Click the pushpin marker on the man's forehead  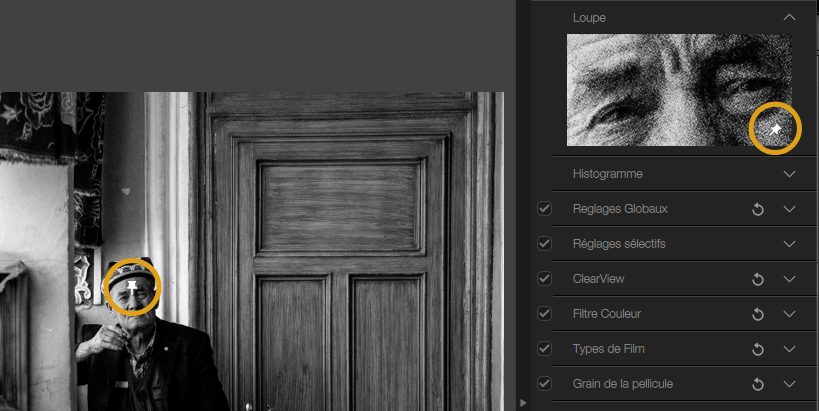click(132, 287)
